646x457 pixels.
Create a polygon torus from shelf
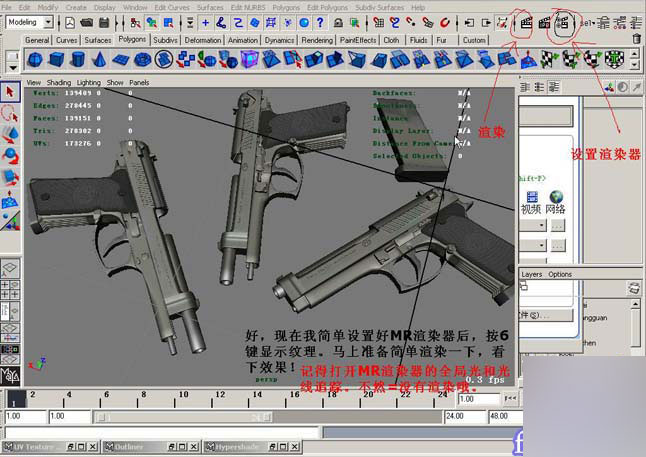click(x=143, y=60)
